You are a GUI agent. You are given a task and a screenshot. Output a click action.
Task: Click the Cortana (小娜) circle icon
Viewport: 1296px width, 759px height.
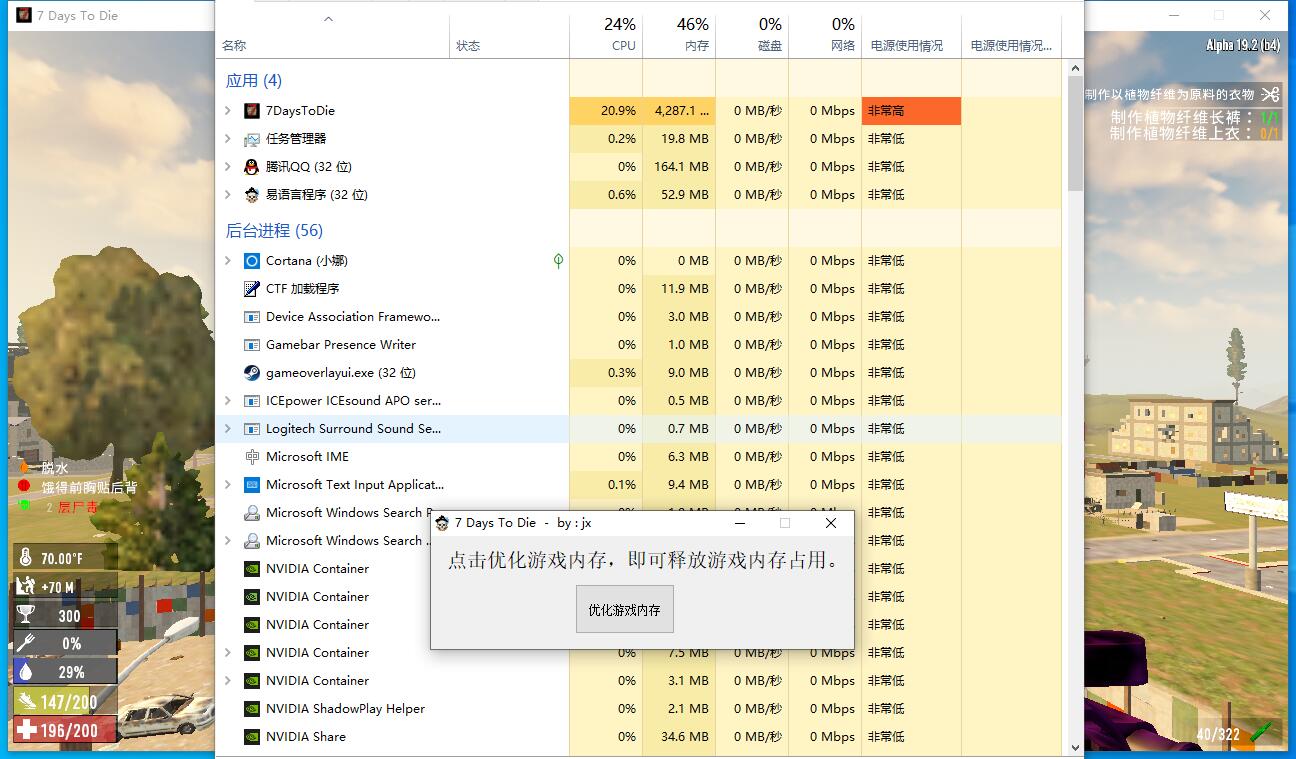(x=252, y=261)
